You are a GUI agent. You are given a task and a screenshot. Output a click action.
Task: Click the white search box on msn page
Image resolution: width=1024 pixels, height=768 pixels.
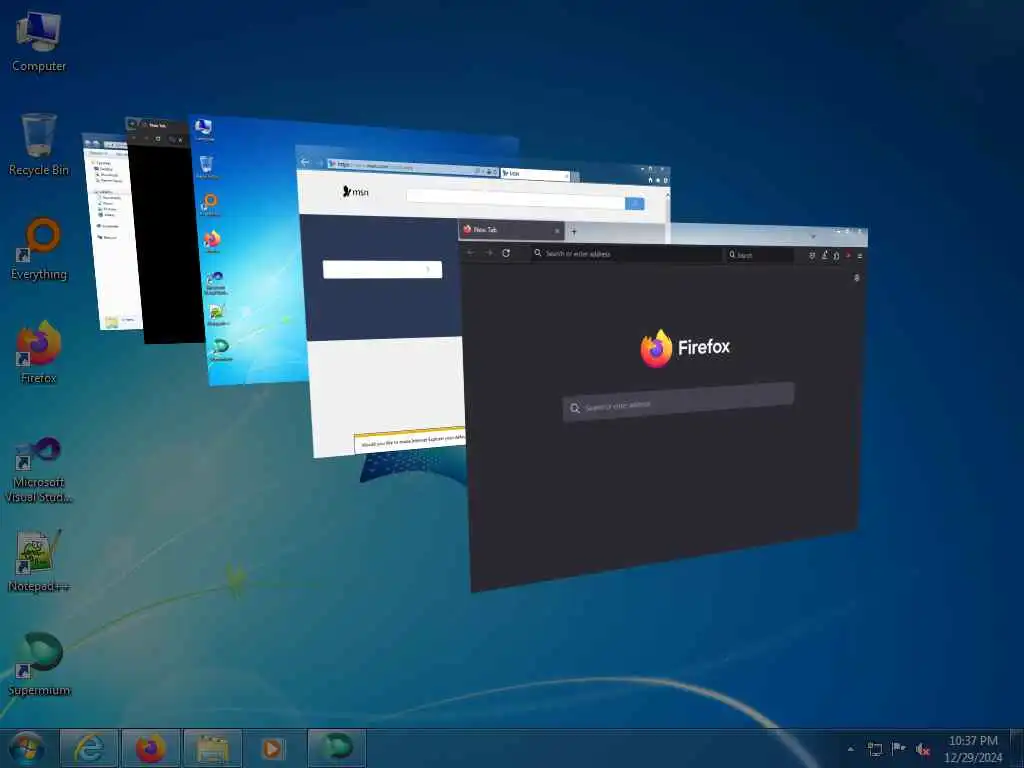(x=383, y=269)
